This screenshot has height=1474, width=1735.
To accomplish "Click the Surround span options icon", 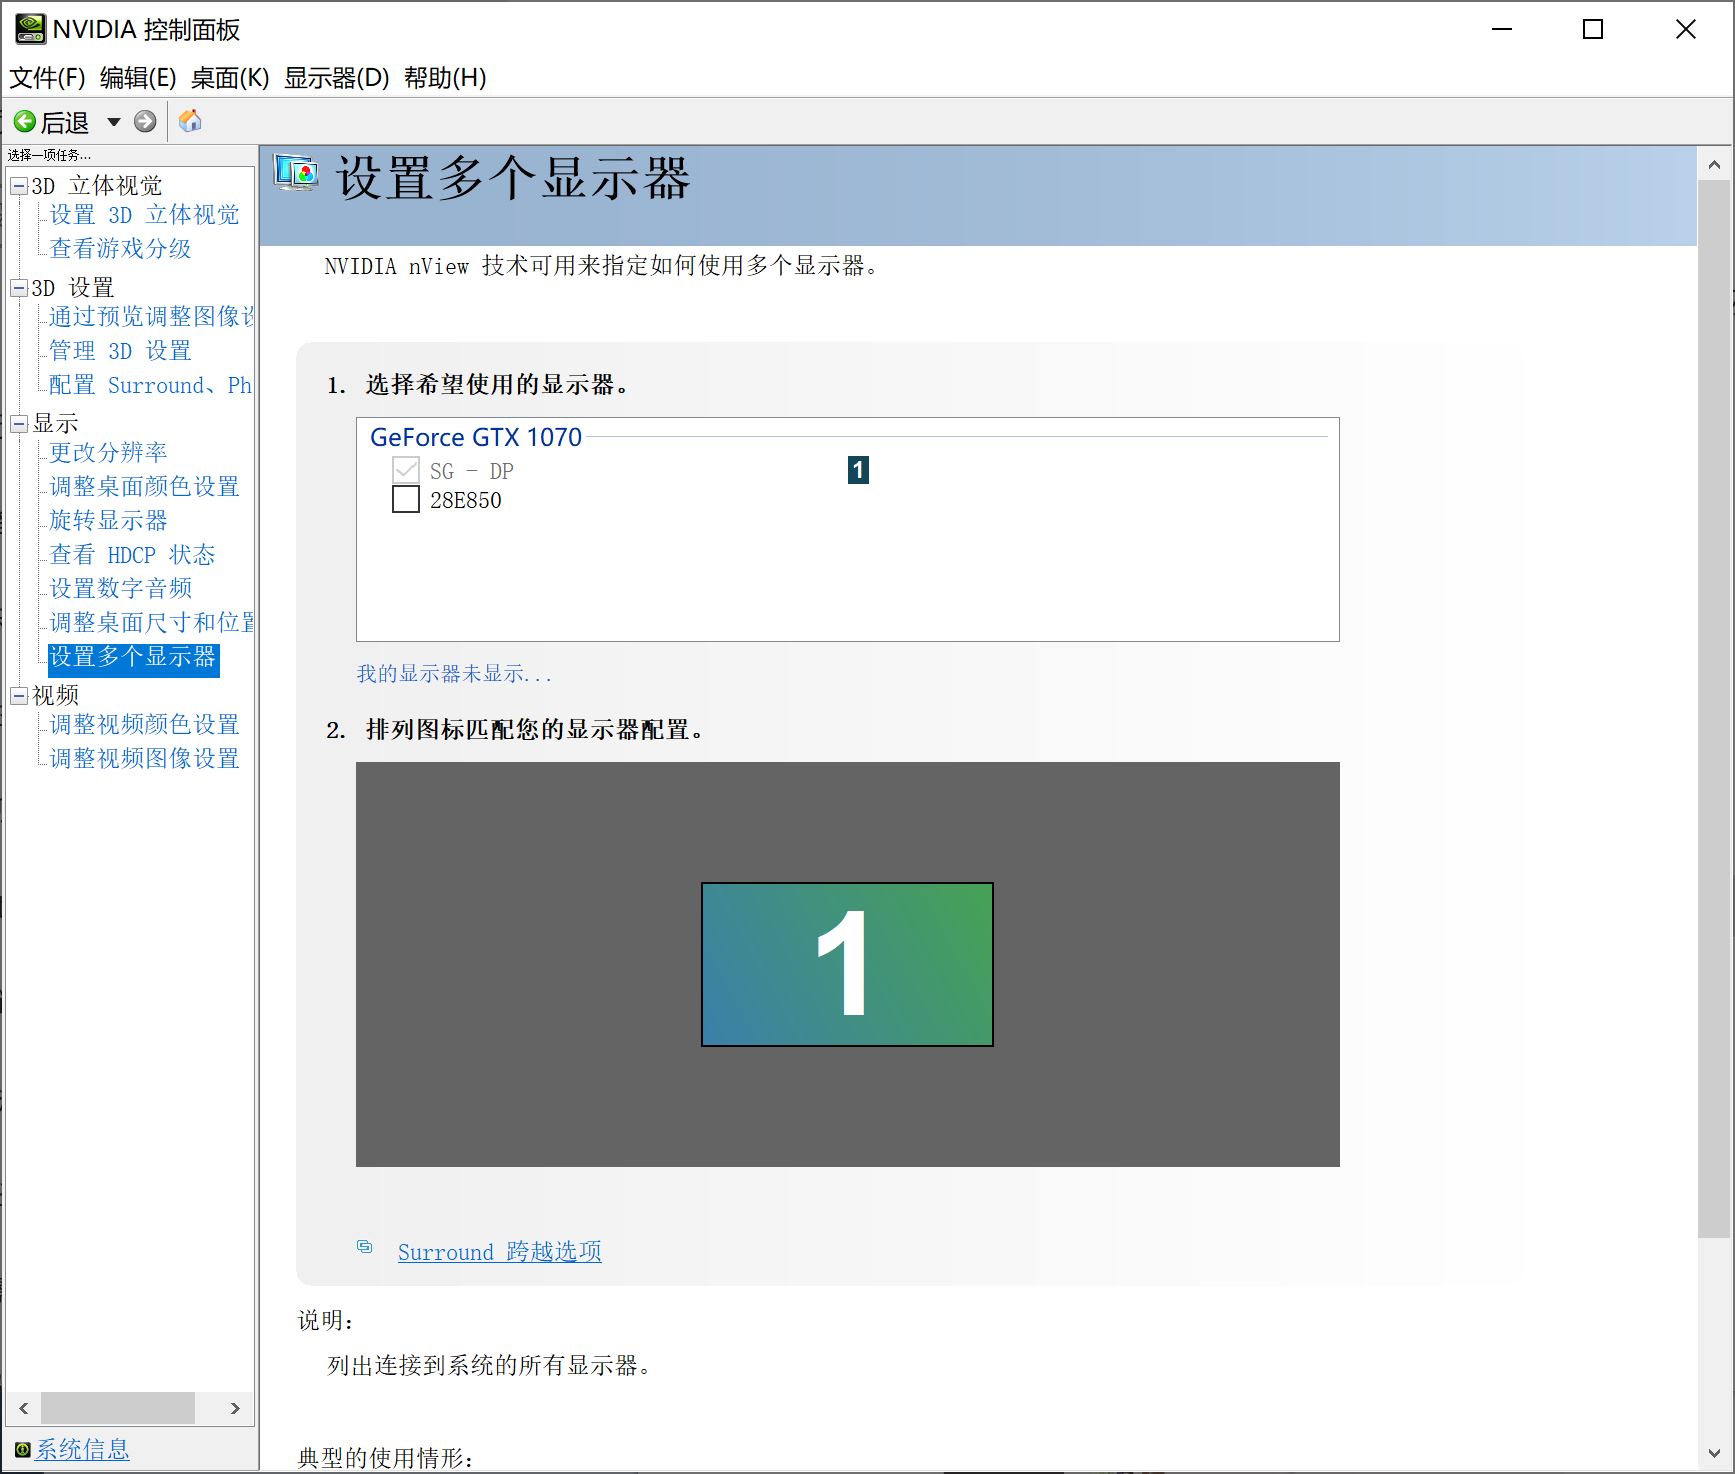I will click(x=365, y=1247).
